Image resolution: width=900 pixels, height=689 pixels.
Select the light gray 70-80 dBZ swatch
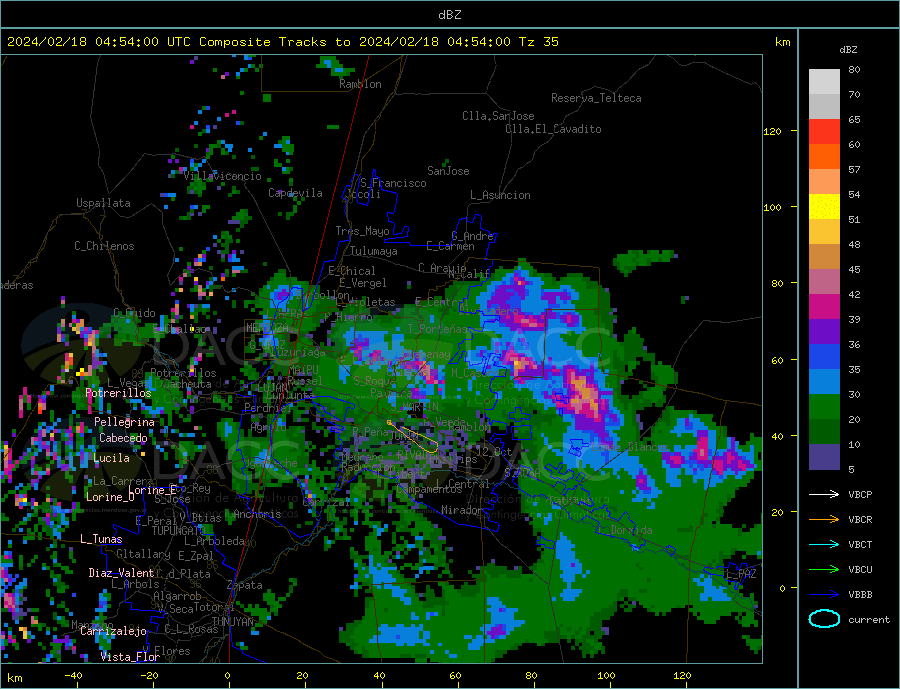[824, 82]
